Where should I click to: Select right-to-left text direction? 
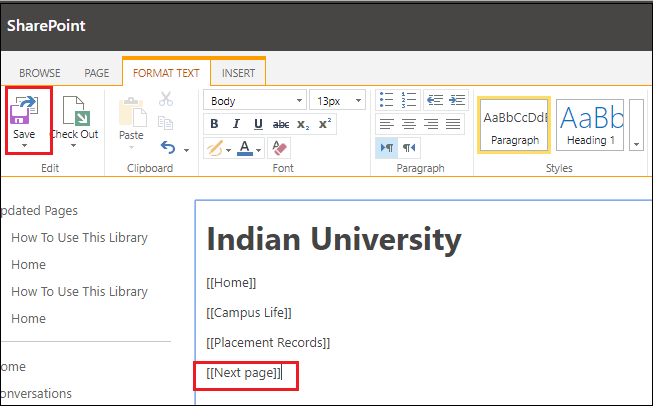click(x=409, y=148)
